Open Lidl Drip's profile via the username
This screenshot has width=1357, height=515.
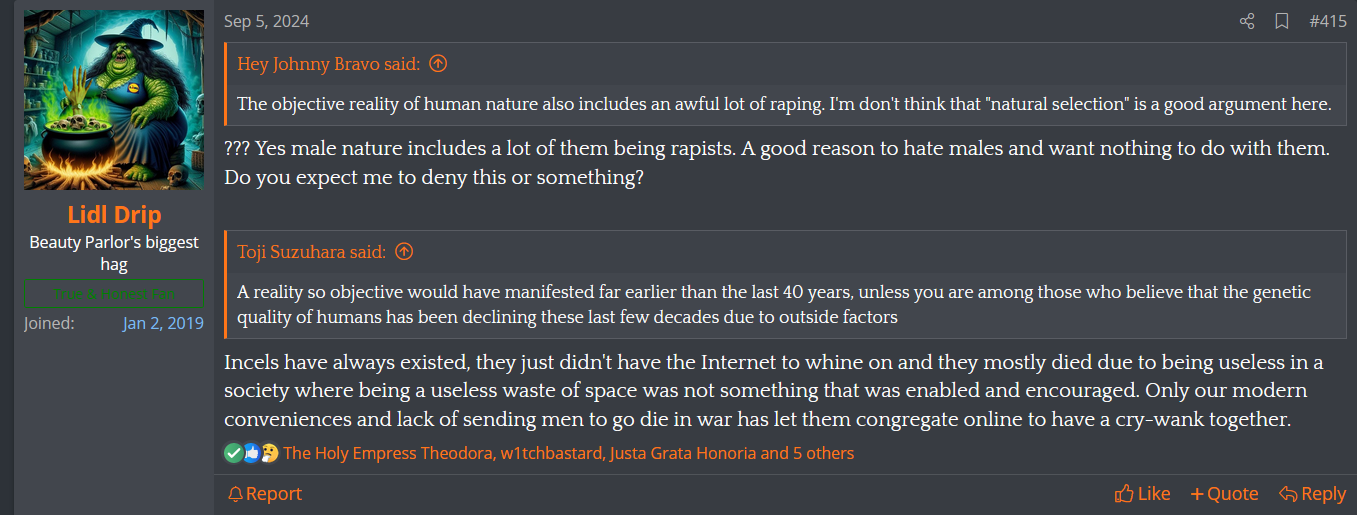[114, 215]
